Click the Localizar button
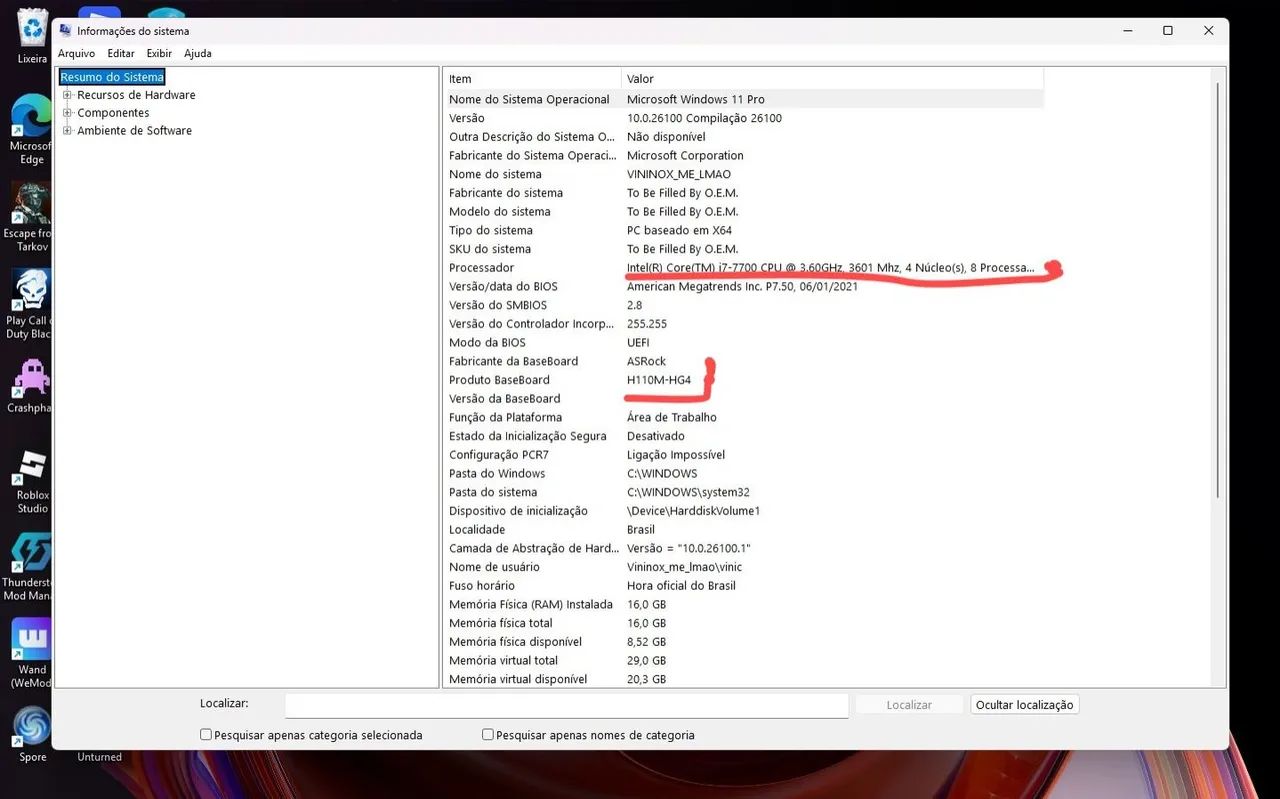The height and width of the screenshot is (799, 1280). (909, 705)
